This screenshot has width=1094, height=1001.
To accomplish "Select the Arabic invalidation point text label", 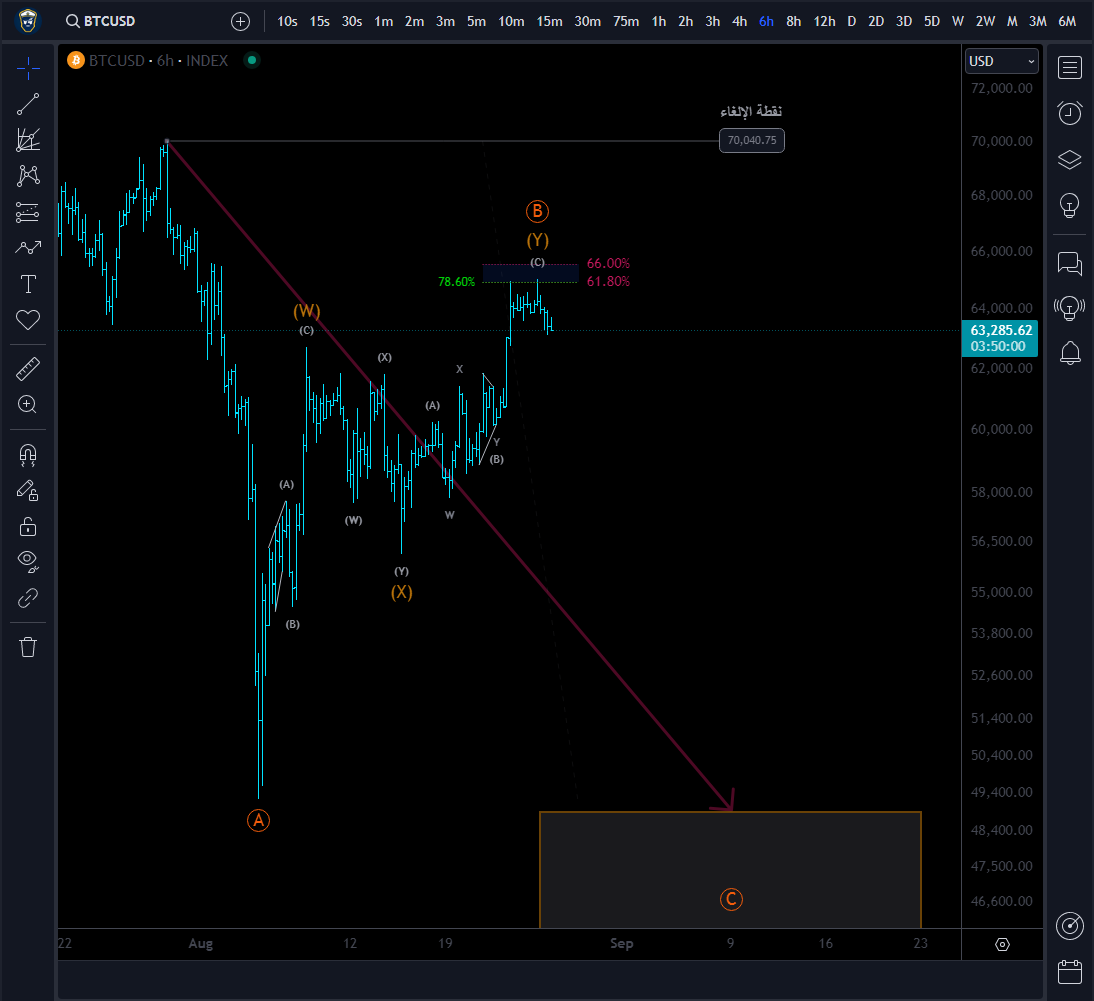I will tap(751, 112).
